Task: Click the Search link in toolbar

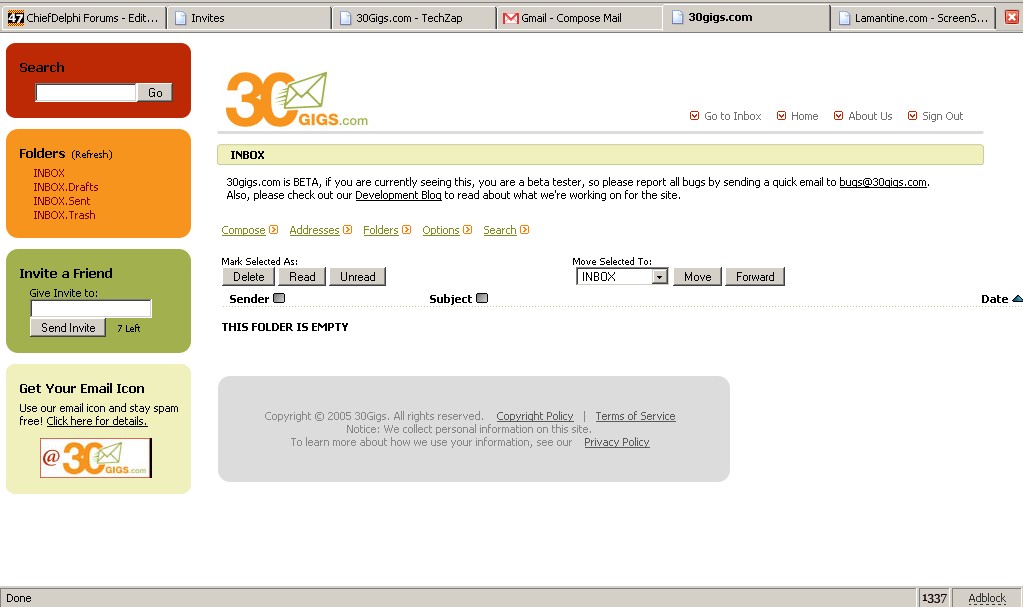Action: click(500, 230)
